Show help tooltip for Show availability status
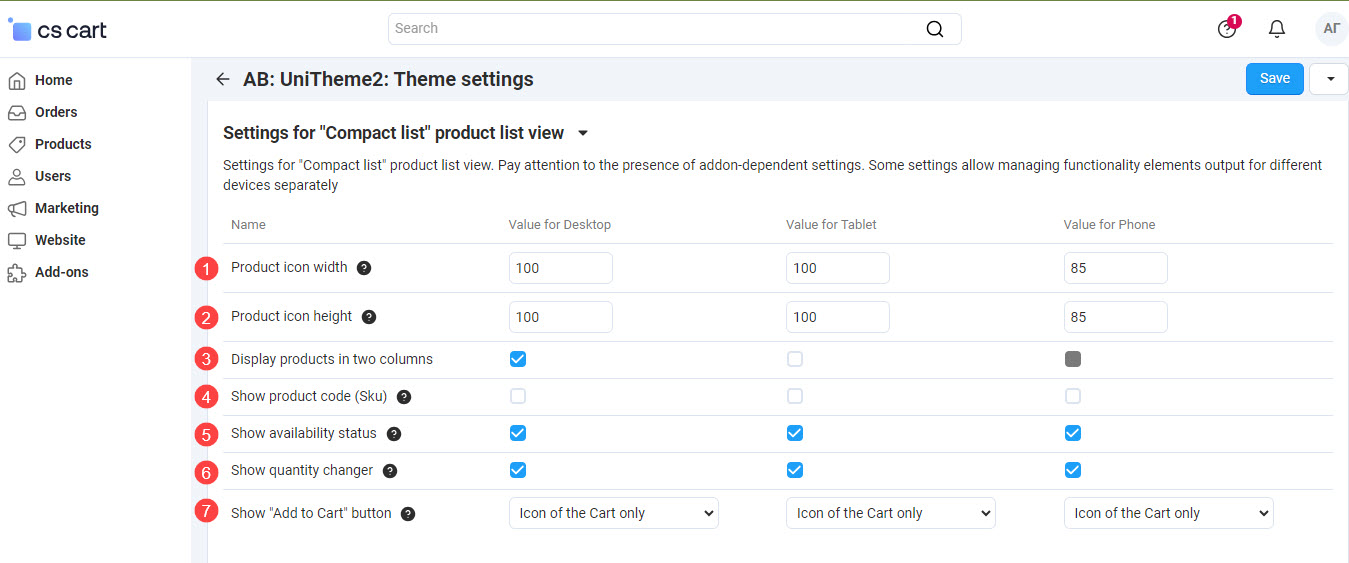The image size is (1349, 563). pyautogui.click(x=394, y=434)
